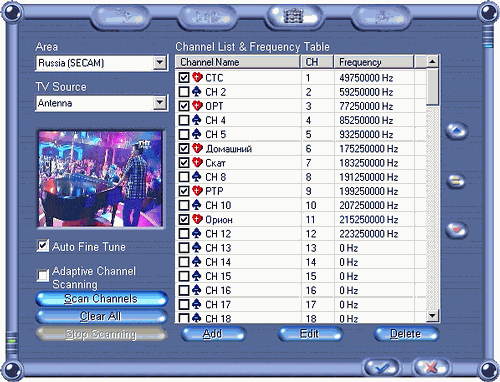
Task: Uncheck the Домашний channel checkbox
Action: coord(184,148)
